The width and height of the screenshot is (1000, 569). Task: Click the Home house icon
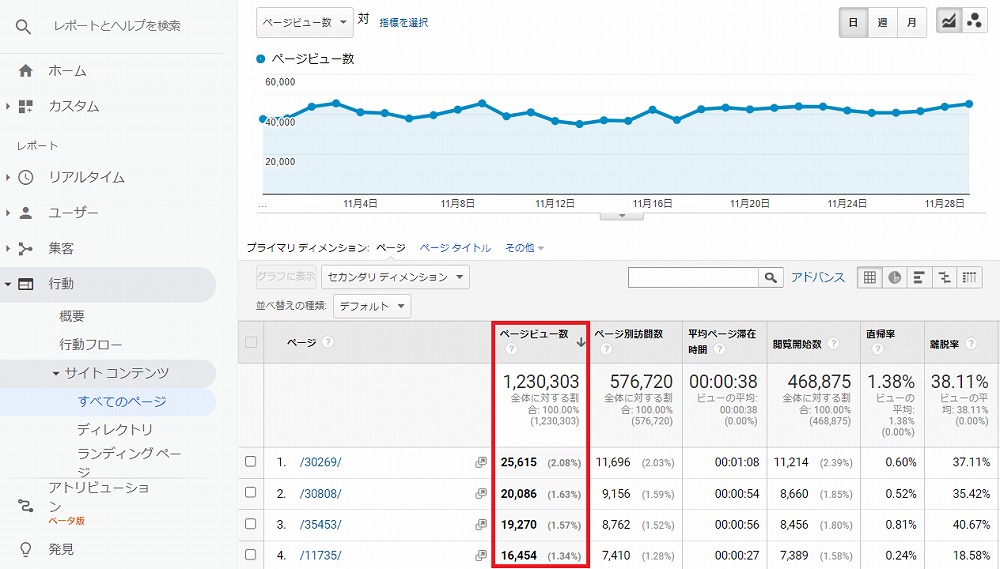(x=26, y=71)
